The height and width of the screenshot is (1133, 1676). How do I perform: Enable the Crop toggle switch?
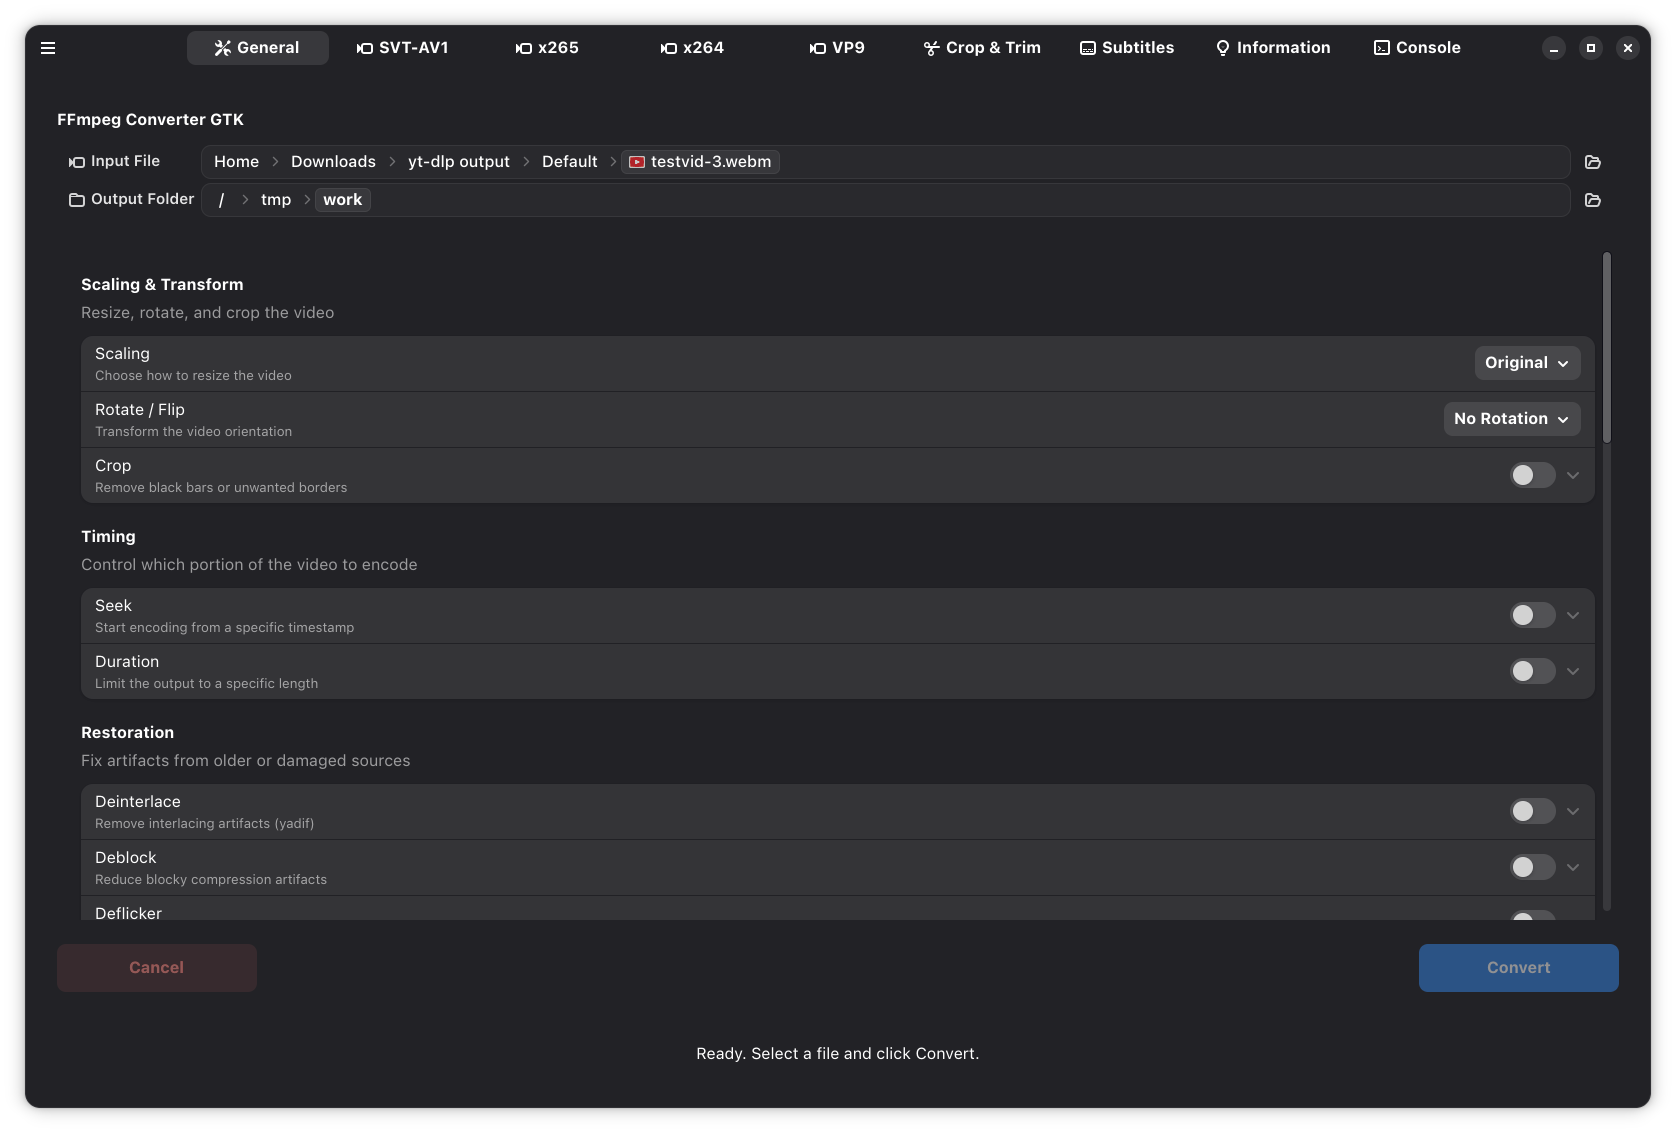(1532, 475)
